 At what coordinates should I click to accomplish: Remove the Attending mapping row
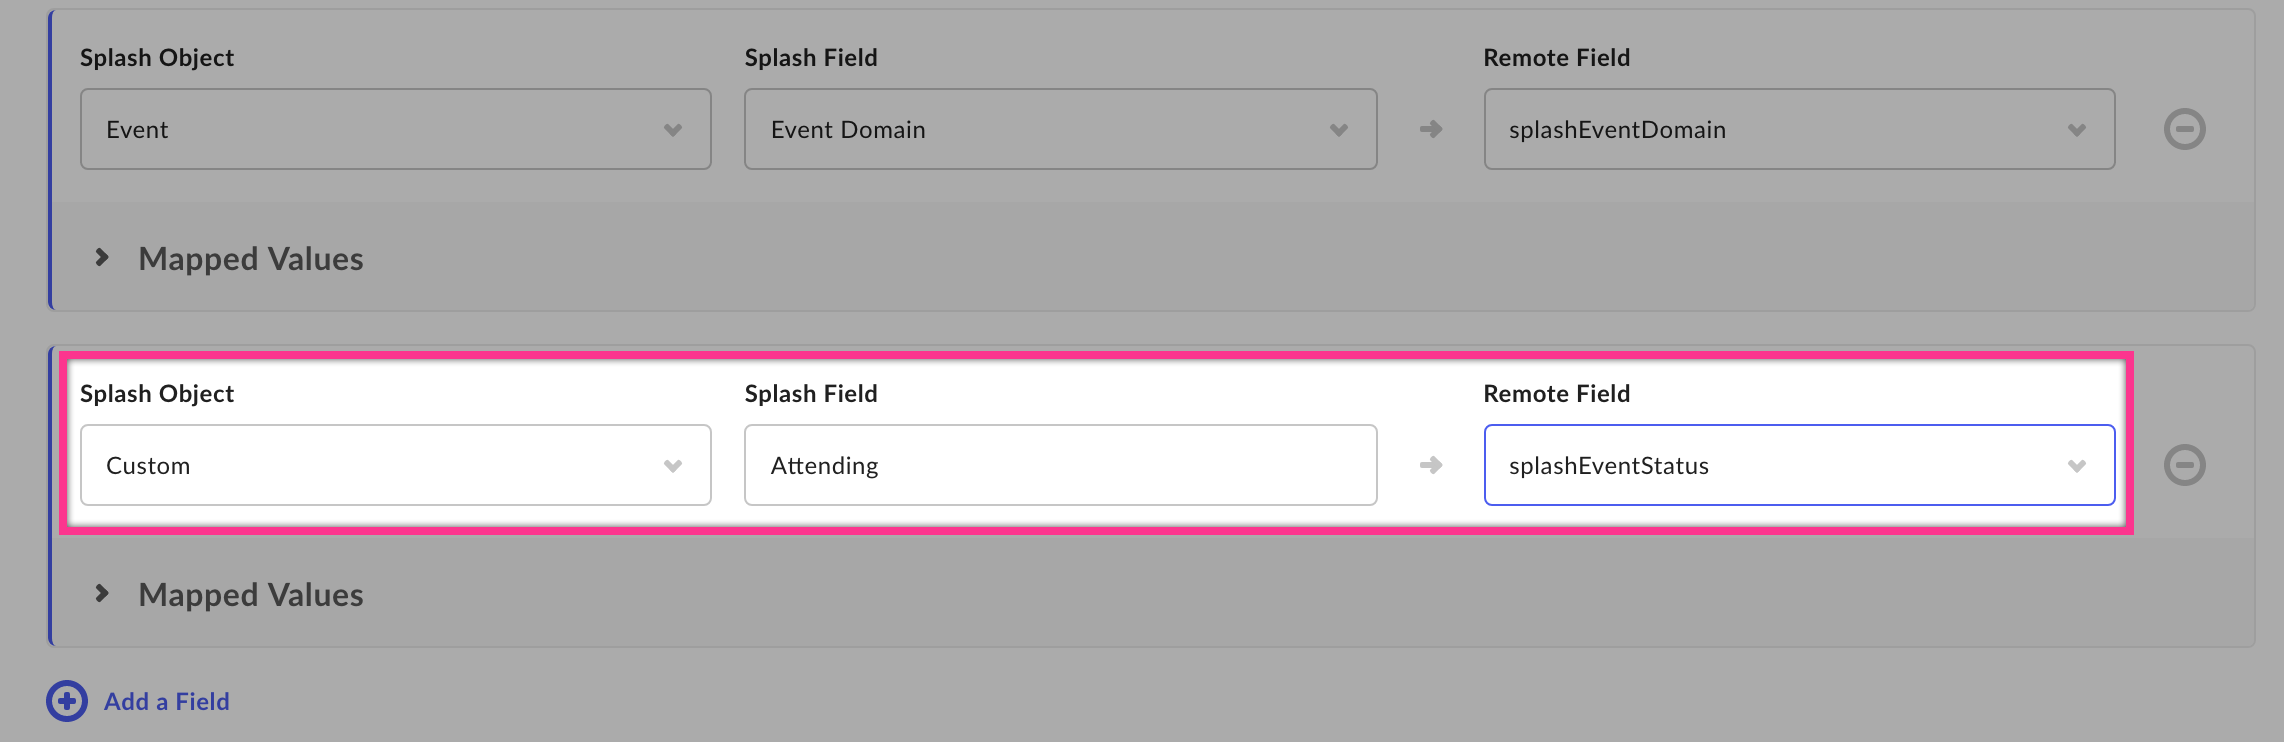coord(2184,465)
